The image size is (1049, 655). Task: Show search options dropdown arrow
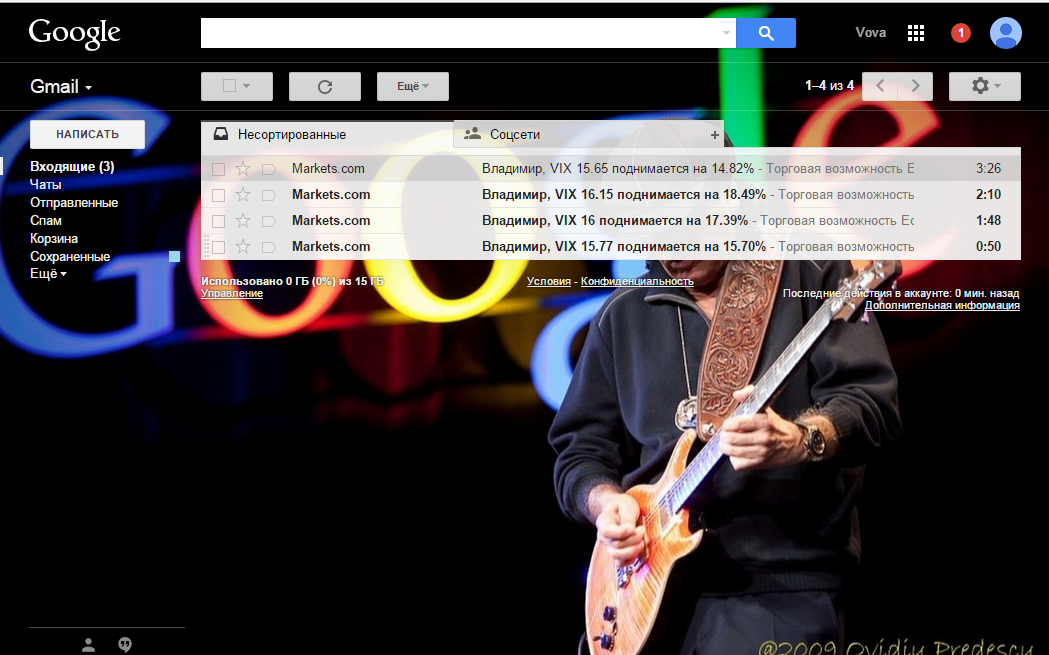727,33
